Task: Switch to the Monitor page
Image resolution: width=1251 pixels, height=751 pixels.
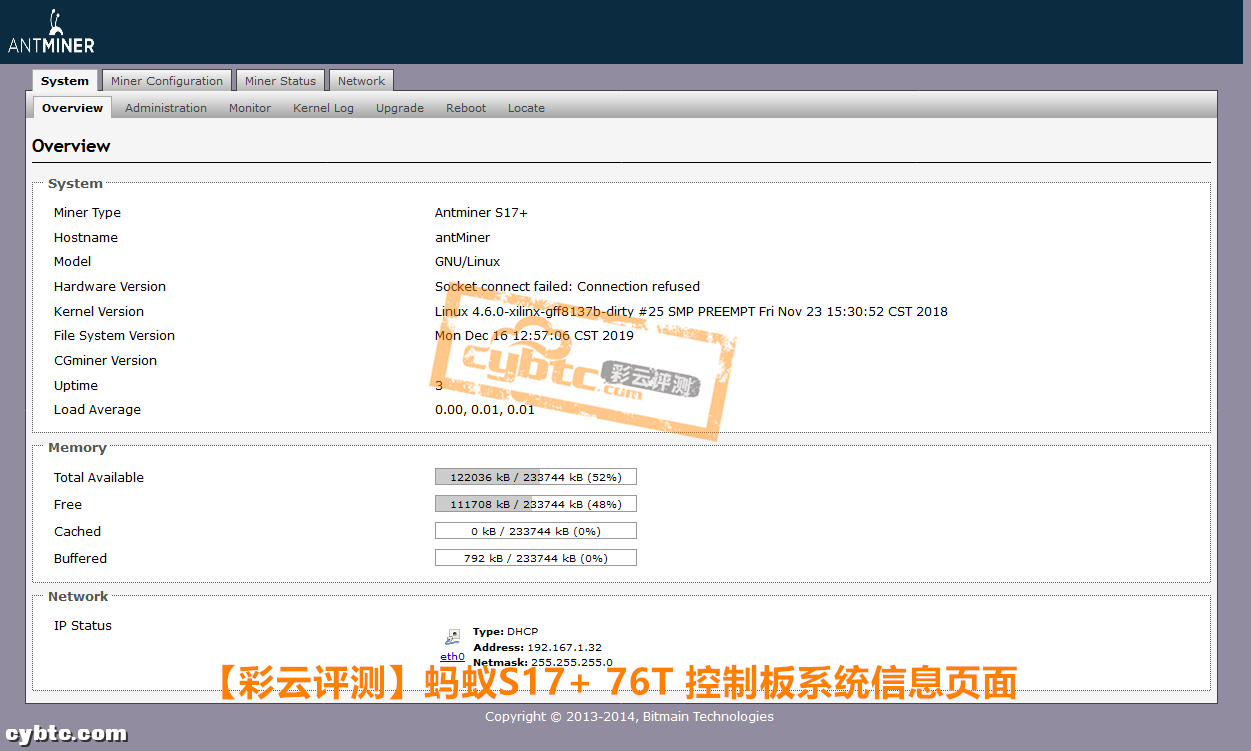Action: coord(249,107)
